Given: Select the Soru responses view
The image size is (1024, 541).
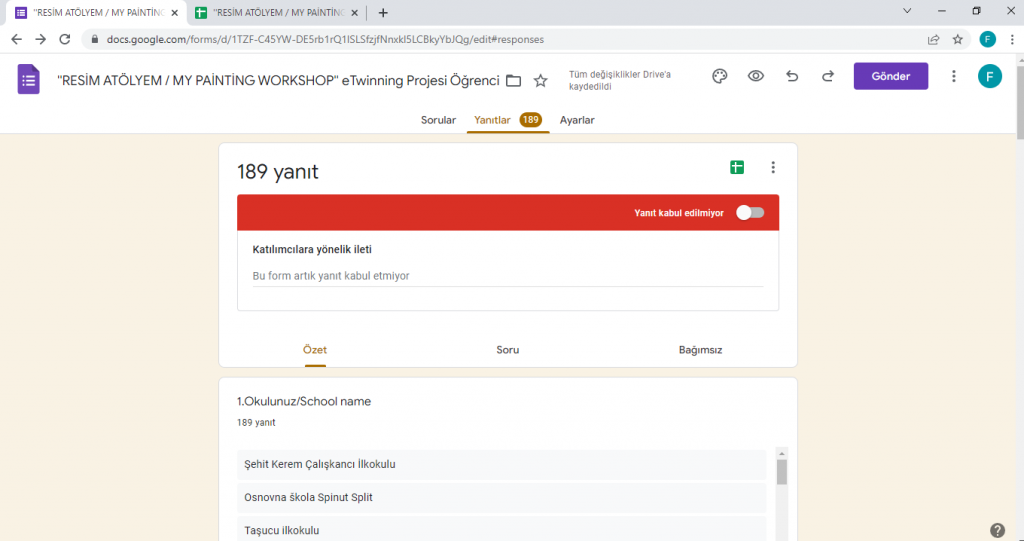Looking at the screenshot, I should [x=507, y=350].
